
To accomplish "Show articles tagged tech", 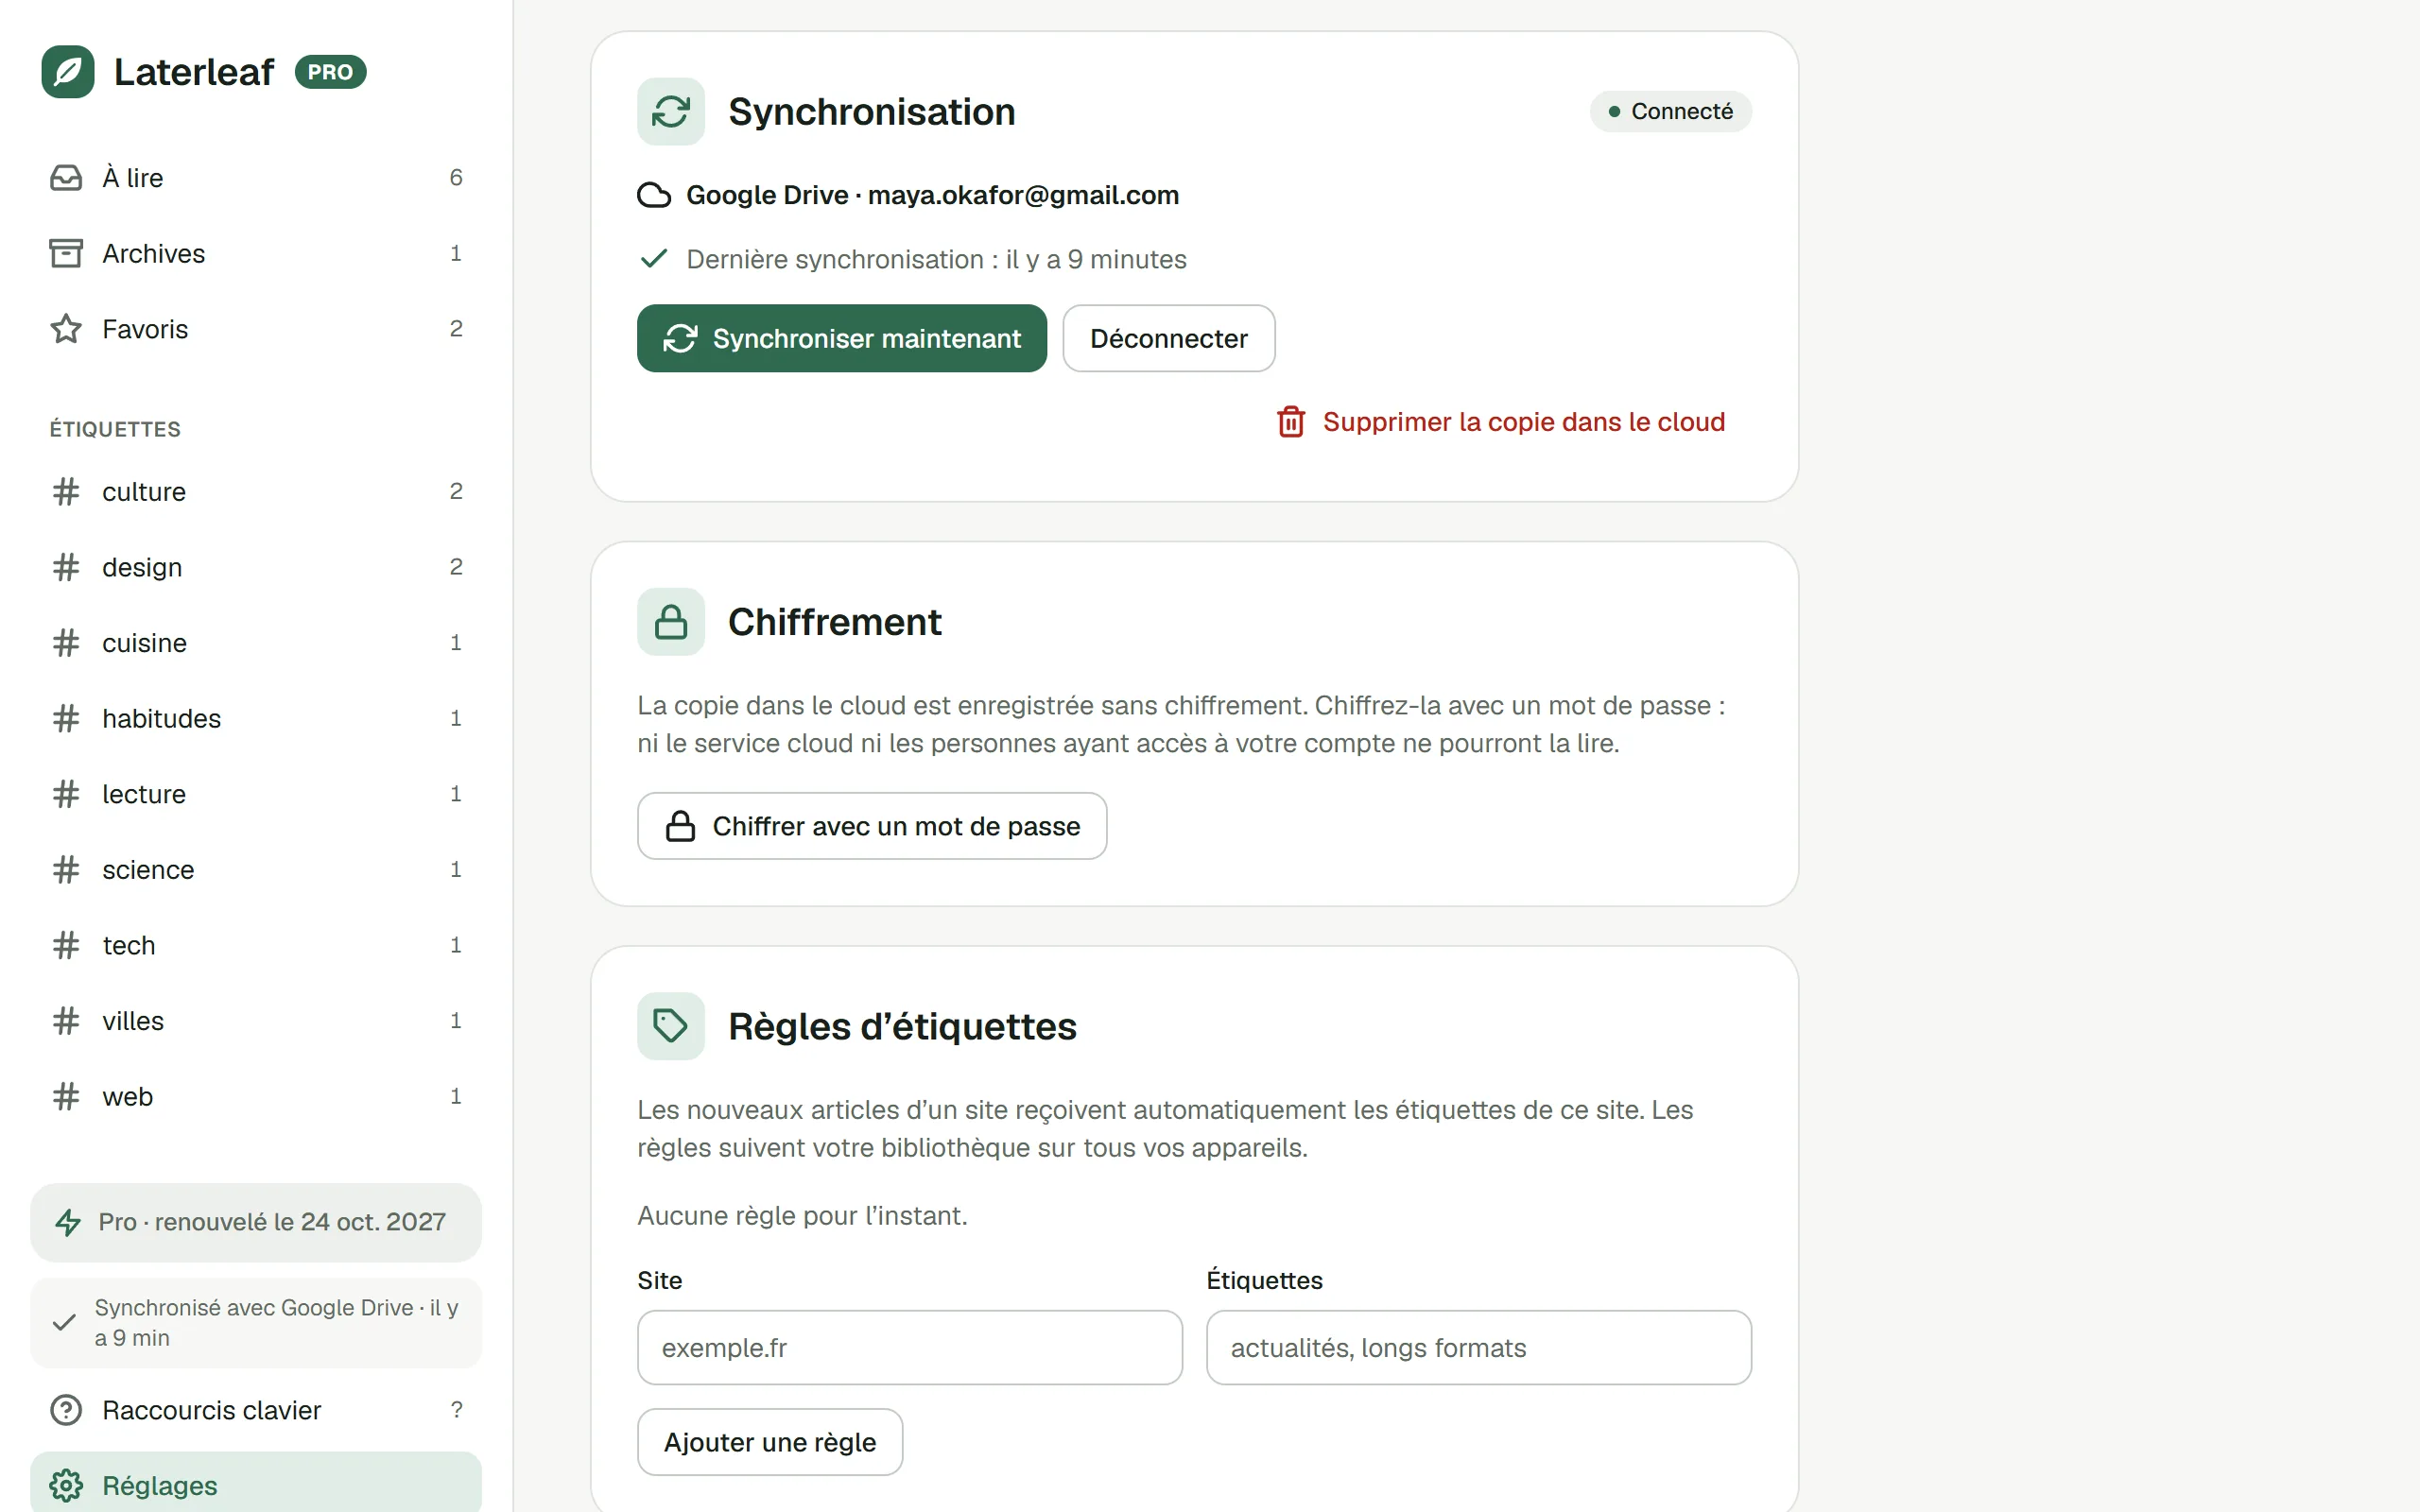I will (x=256, y=945).
